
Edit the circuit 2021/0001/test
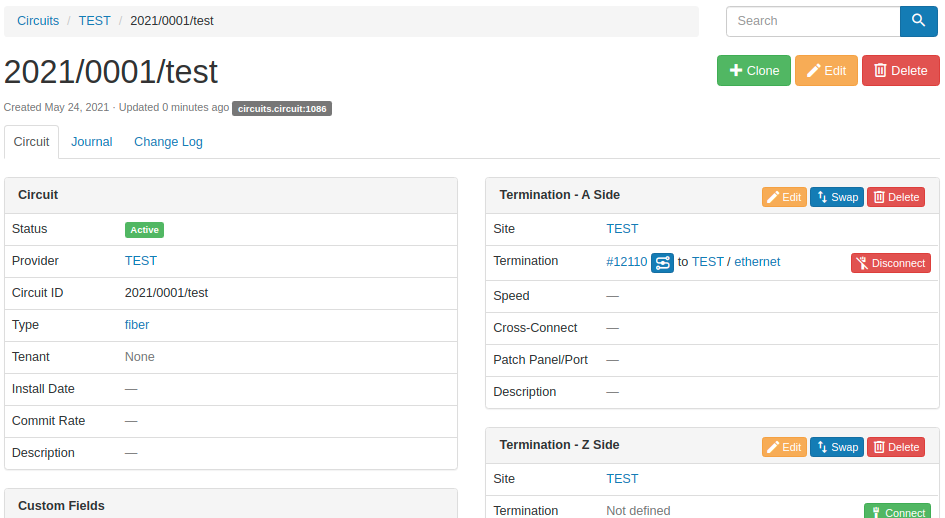826,71
